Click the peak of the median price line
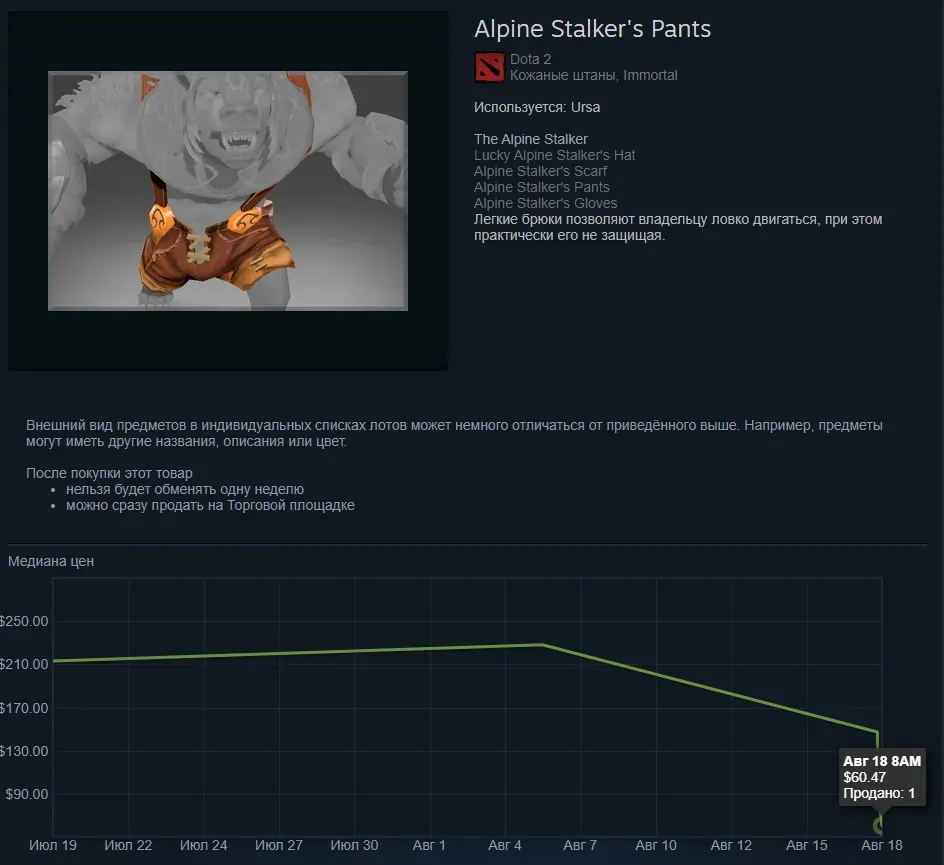 (x=543, y=645)
